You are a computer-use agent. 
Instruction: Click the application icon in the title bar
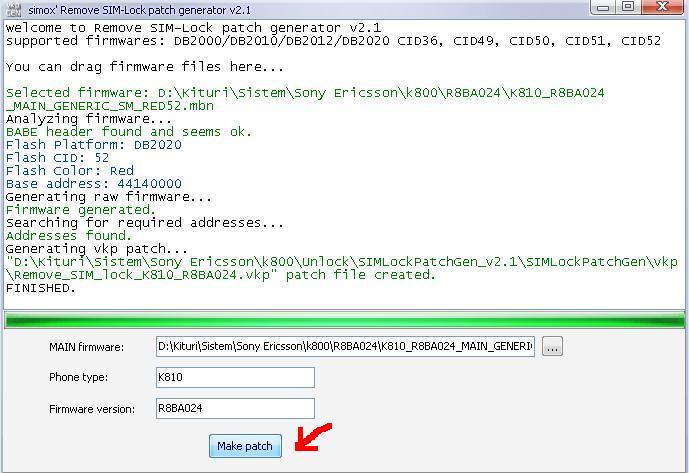14,8
